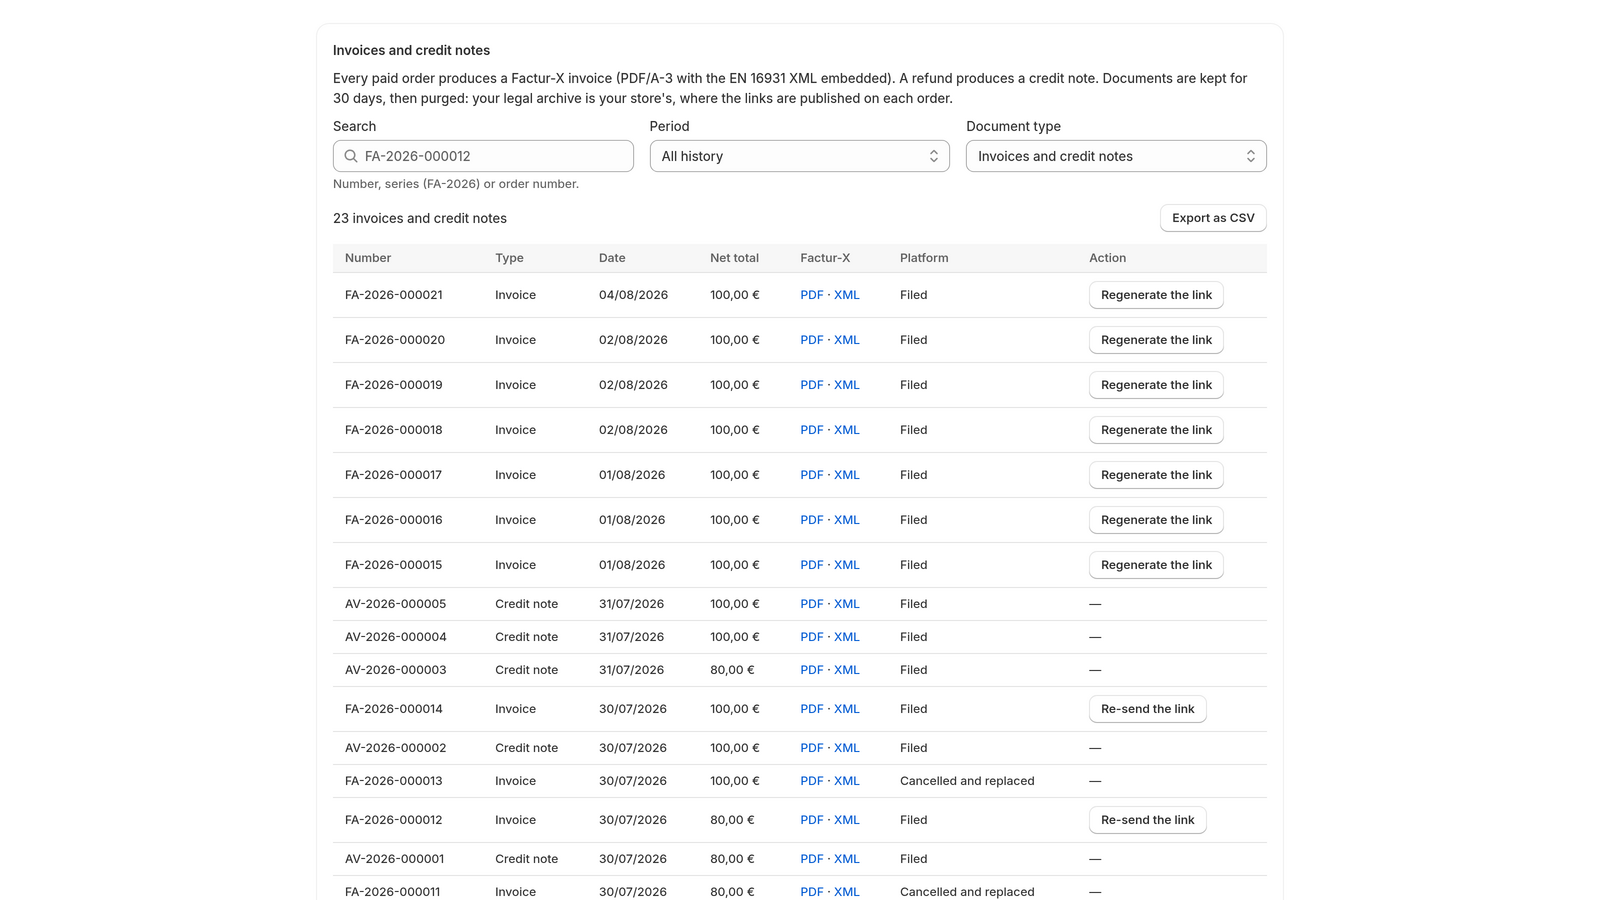Click the Date column header
This screenshot has width=1600, height=900.
612,258
